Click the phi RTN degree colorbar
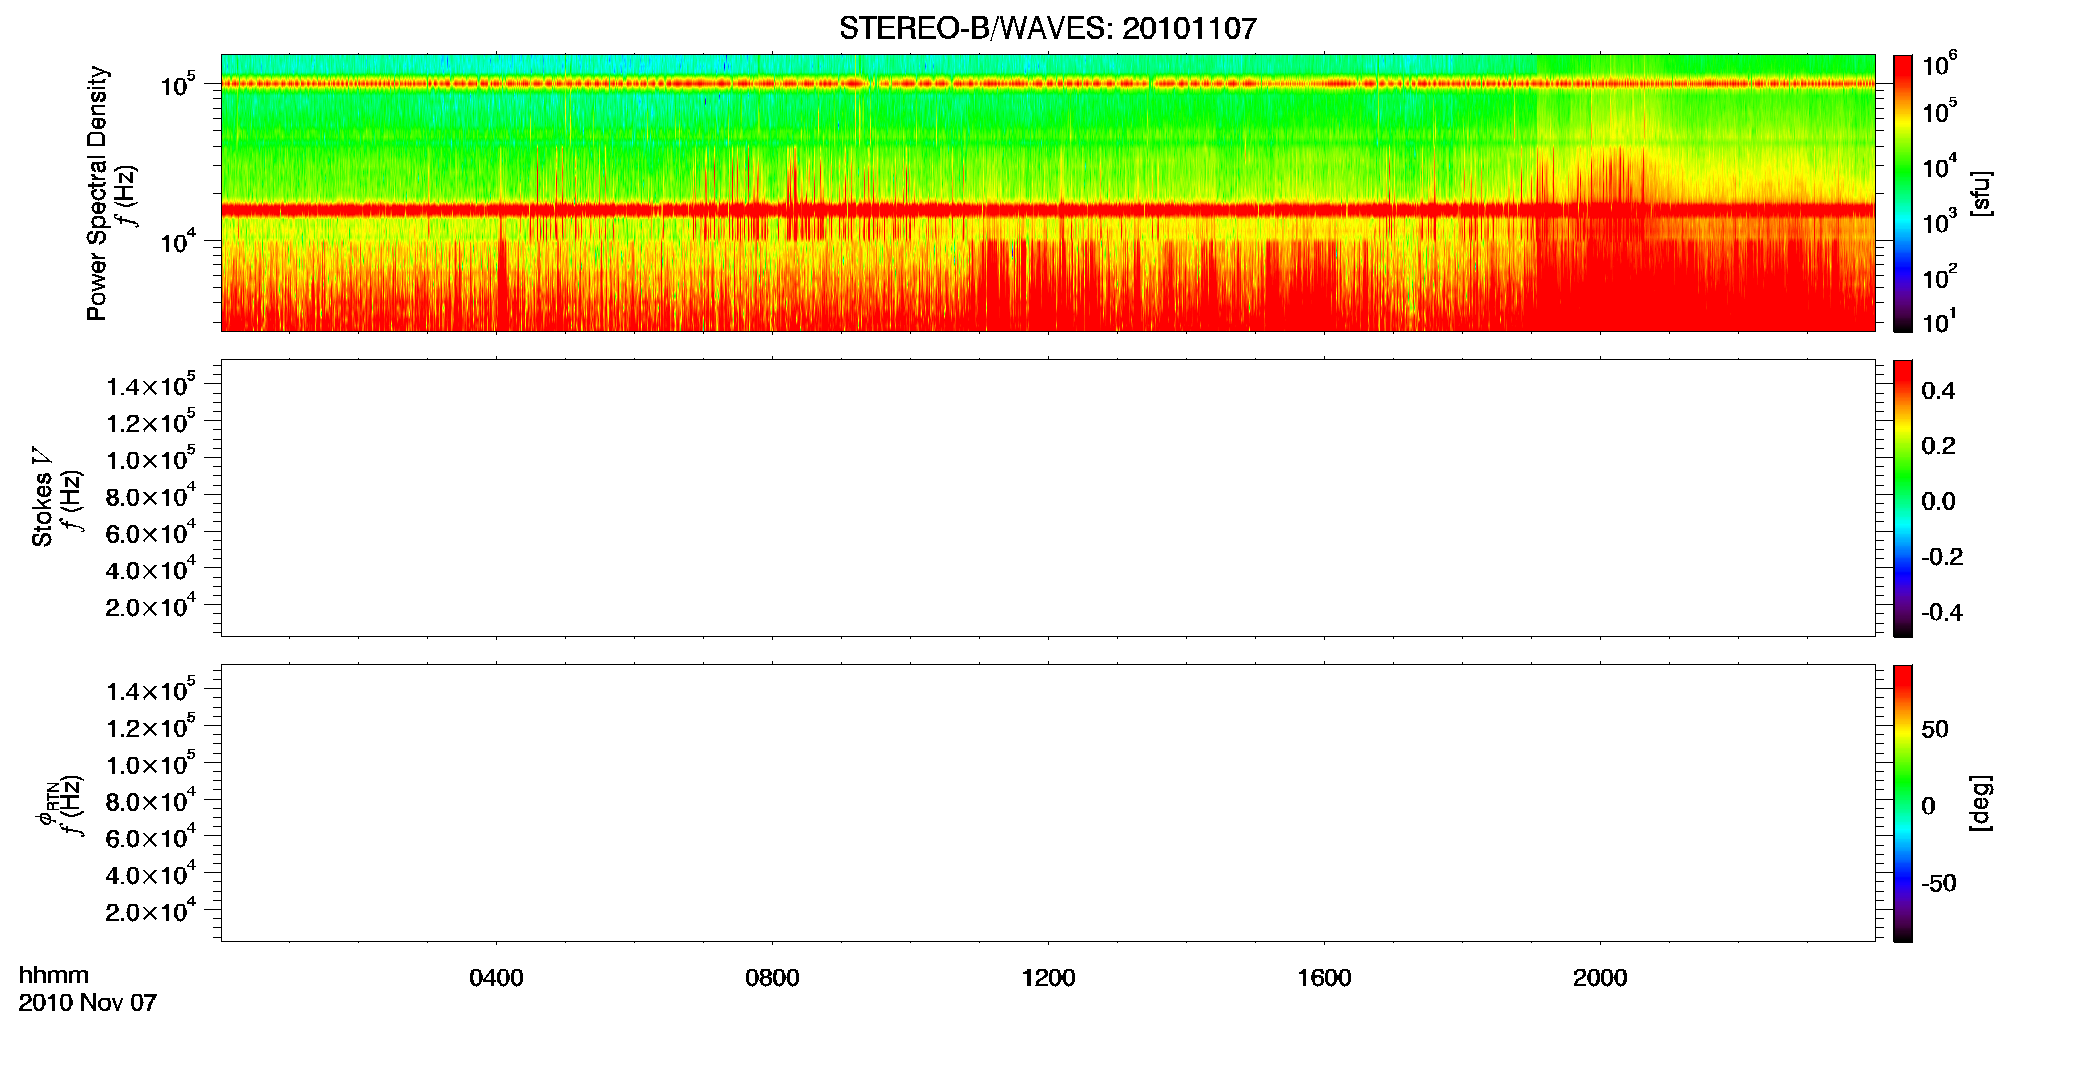 tap(1902, 803)
